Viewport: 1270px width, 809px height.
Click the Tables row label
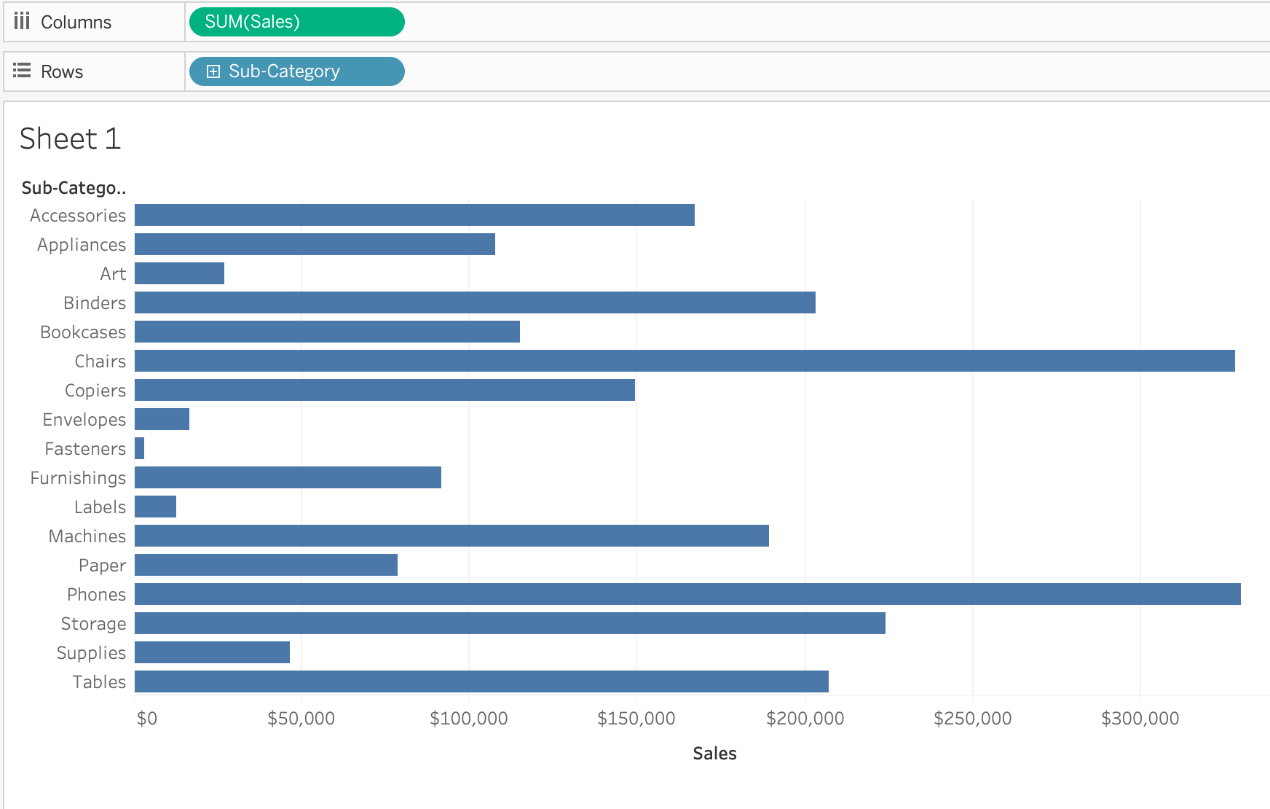click(x=99, y=682)
